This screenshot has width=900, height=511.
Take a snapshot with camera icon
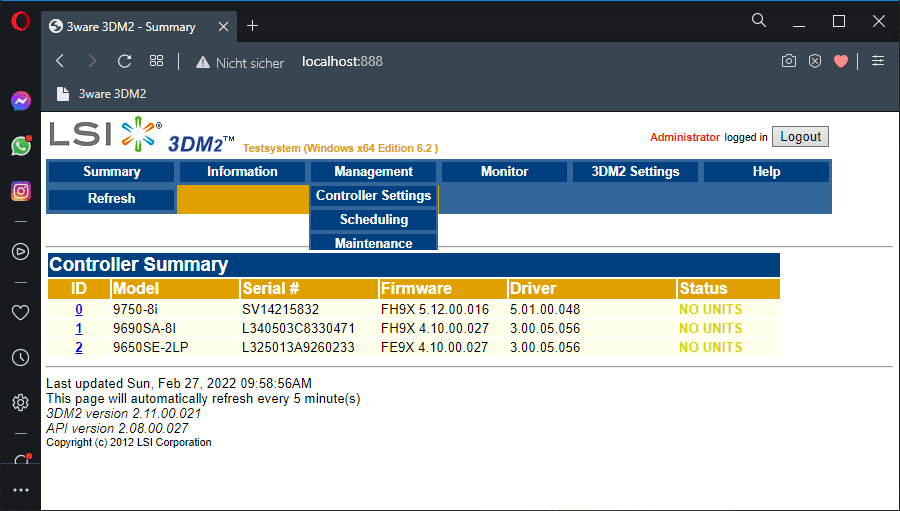point(789,61)
